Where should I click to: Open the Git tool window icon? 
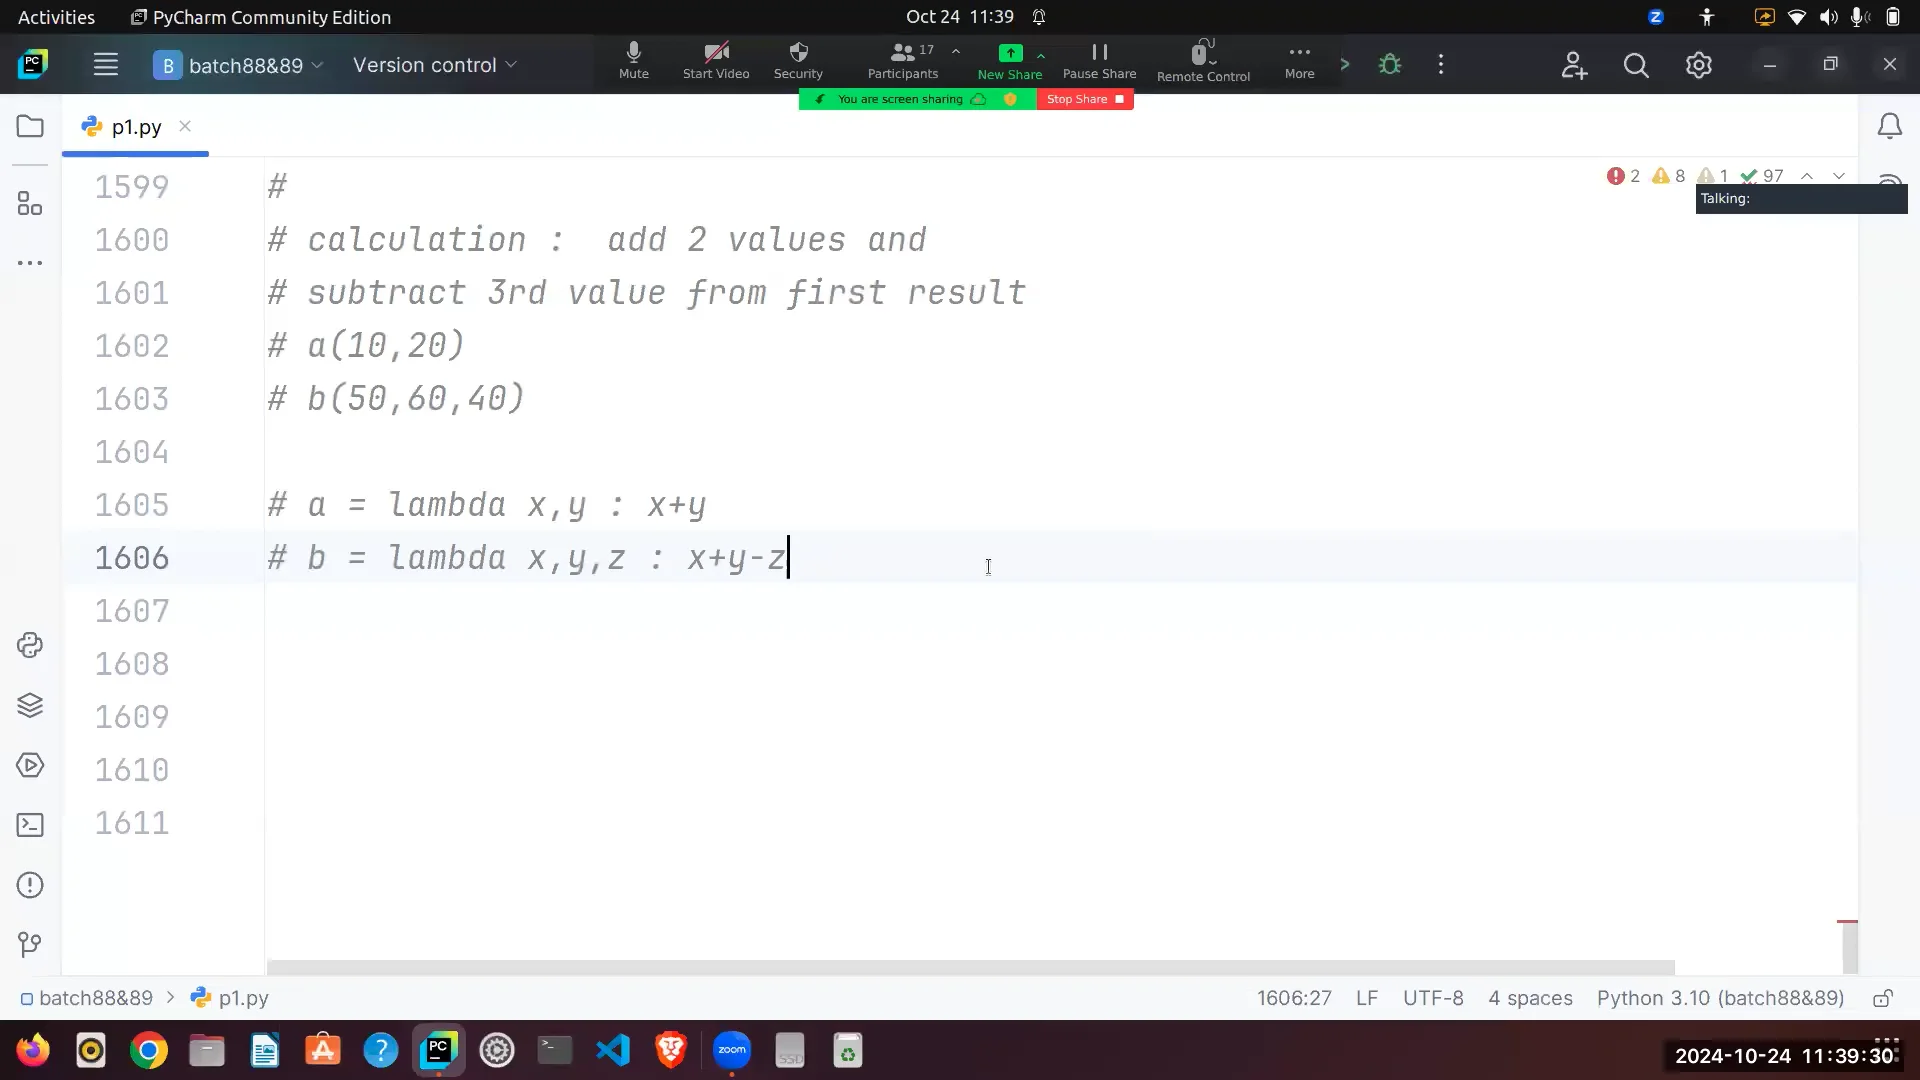pyautogui.click(x=30, y=945)
